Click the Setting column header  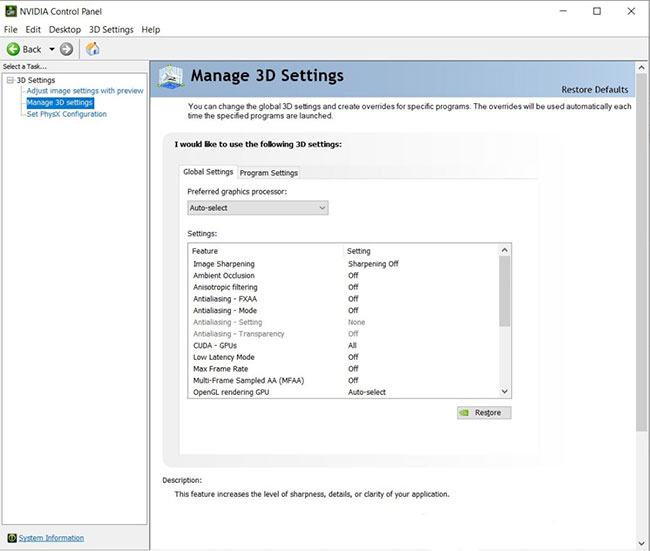421,251
